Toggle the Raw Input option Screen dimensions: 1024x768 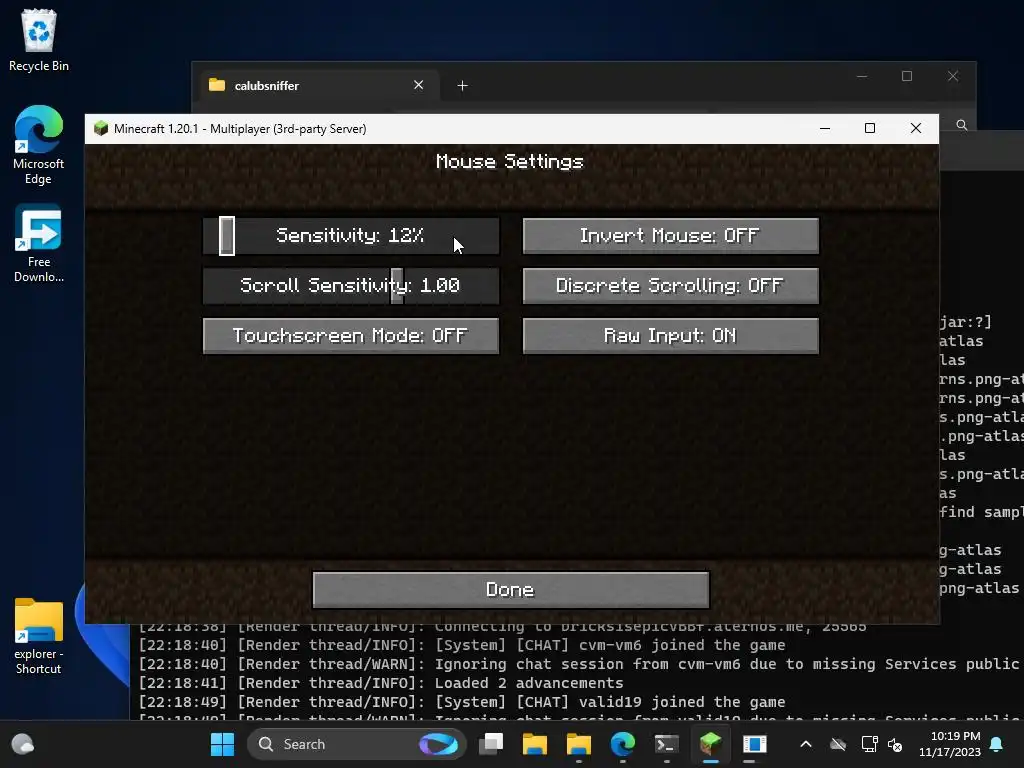tap(670, 336)
